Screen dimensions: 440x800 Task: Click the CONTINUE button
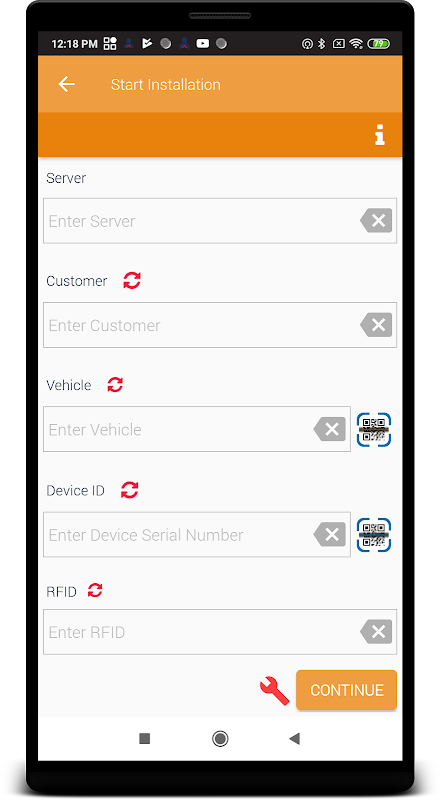tap(346, 690)
